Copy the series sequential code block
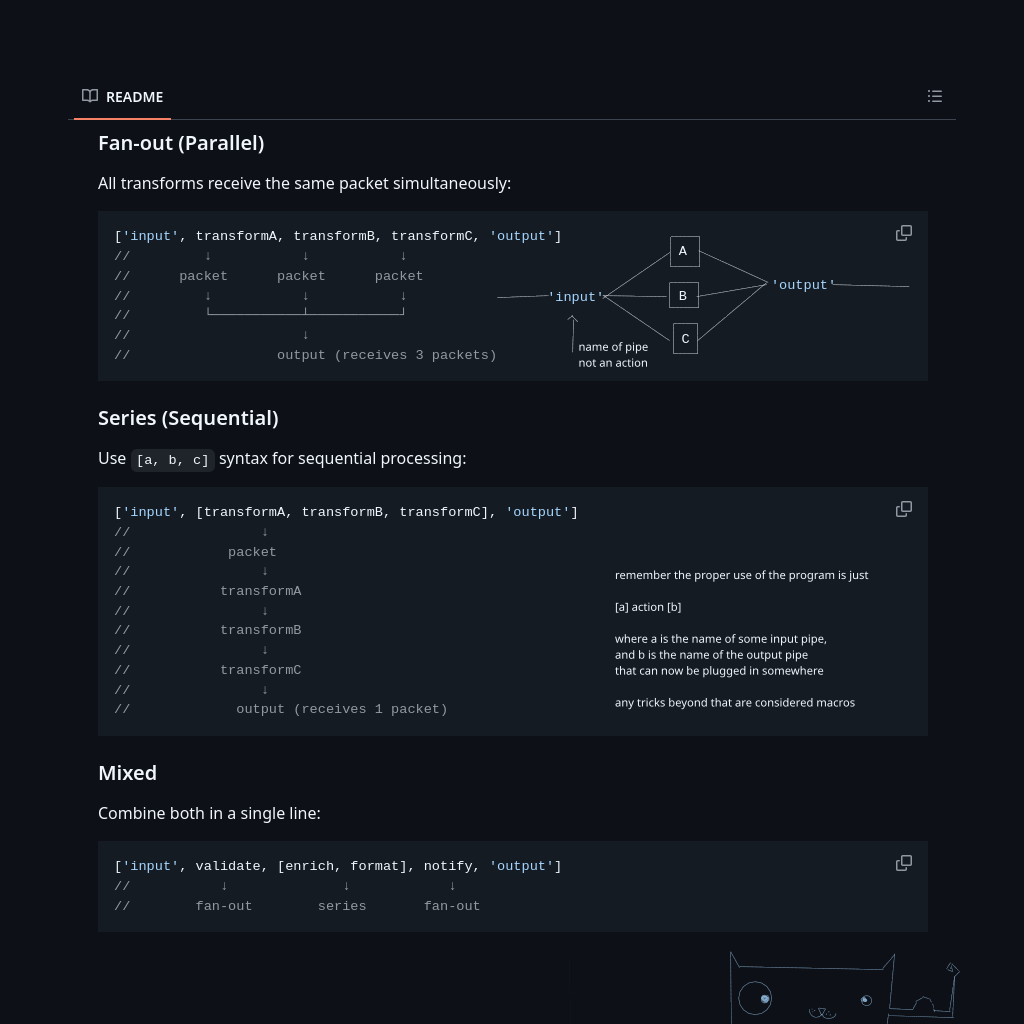 904,509
